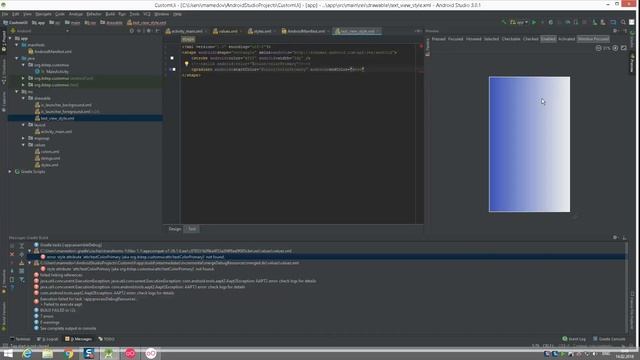
Task: Open the TODO tool window button
Action: click(107, 339)
